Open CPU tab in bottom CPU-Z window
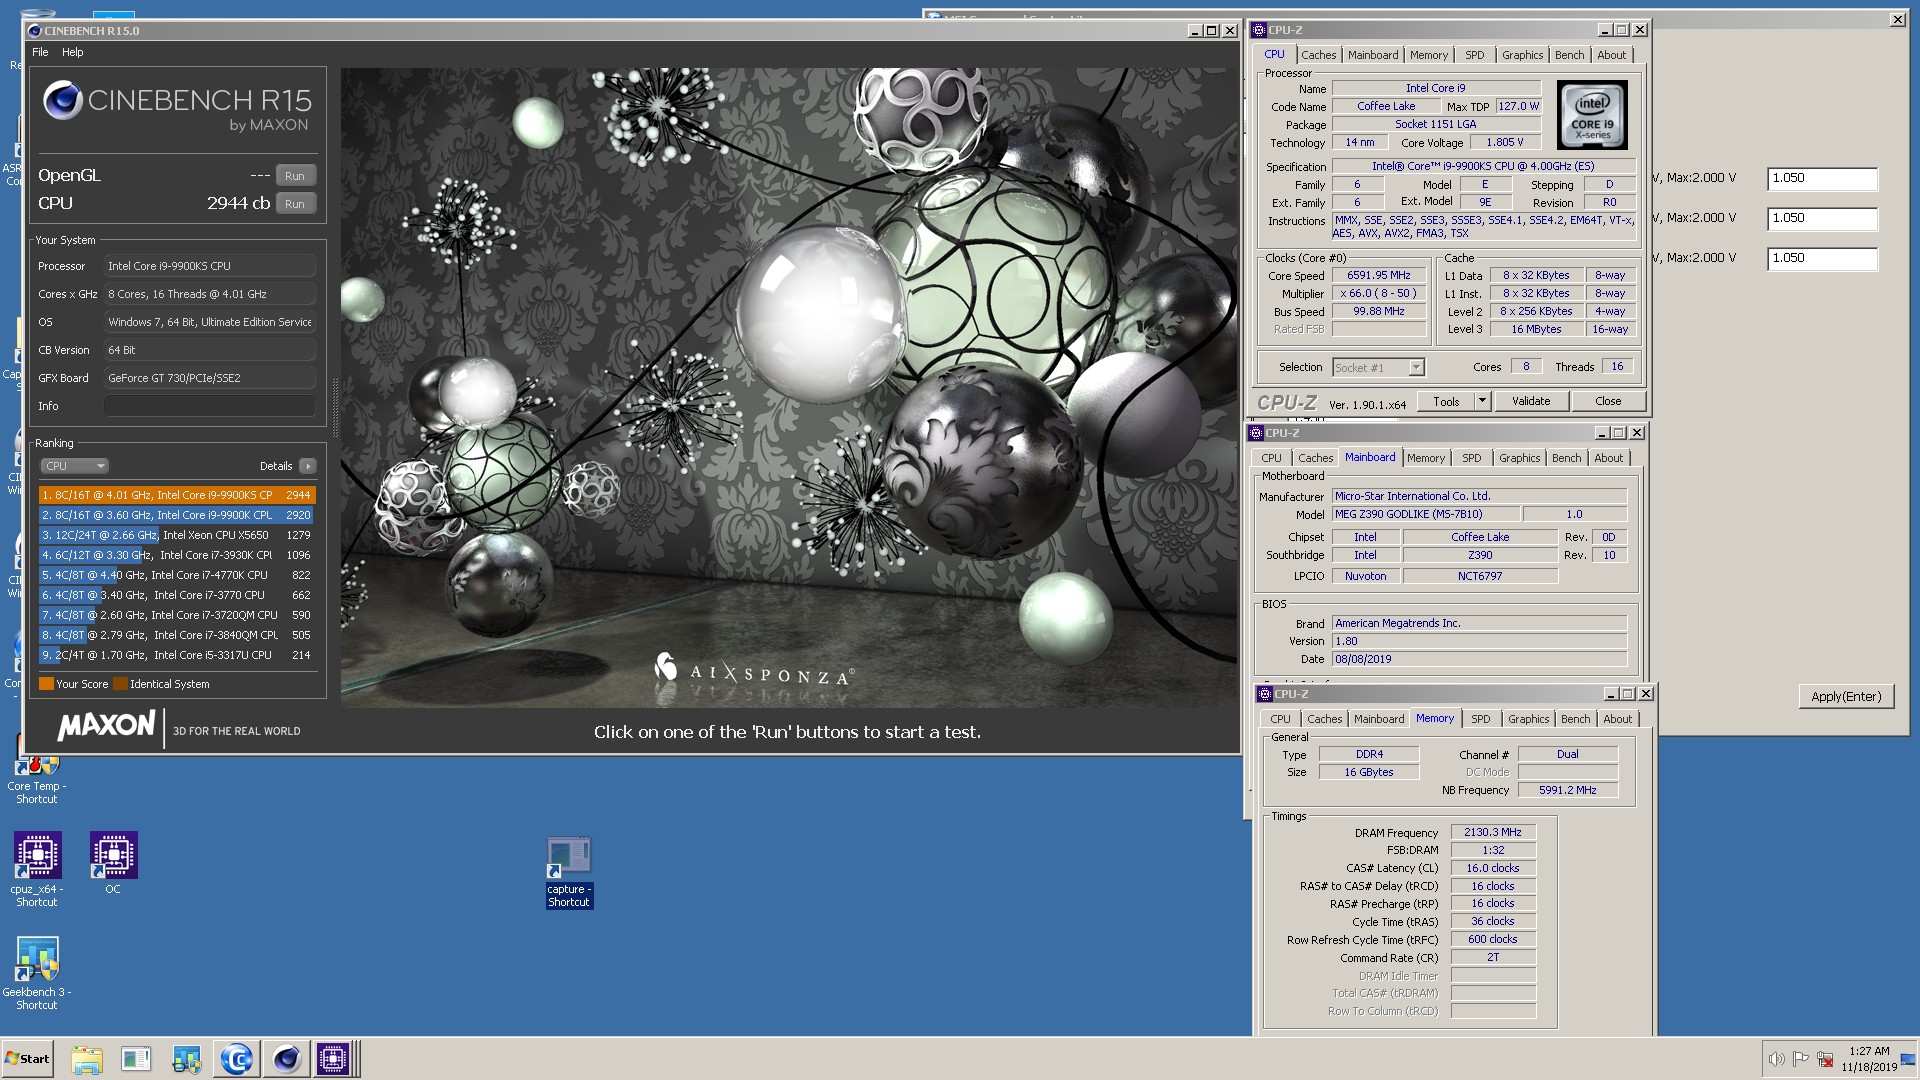The image size is (1920, 1080). click(x=1280, y=719)
